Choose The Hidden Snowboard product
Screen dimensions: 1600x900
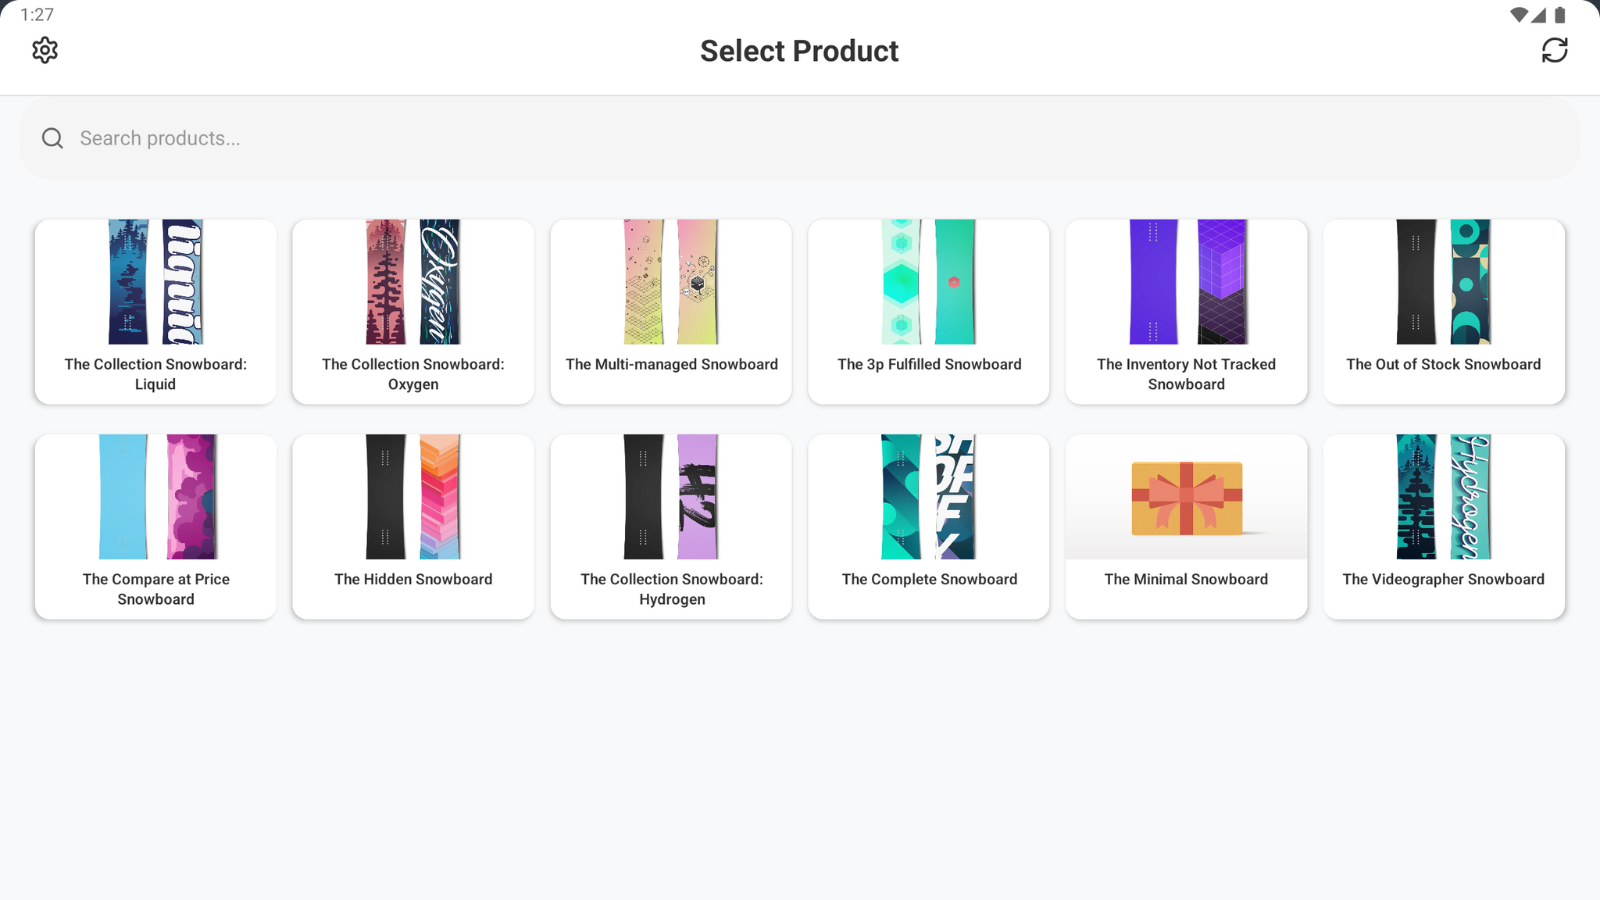tap(413, 527)
